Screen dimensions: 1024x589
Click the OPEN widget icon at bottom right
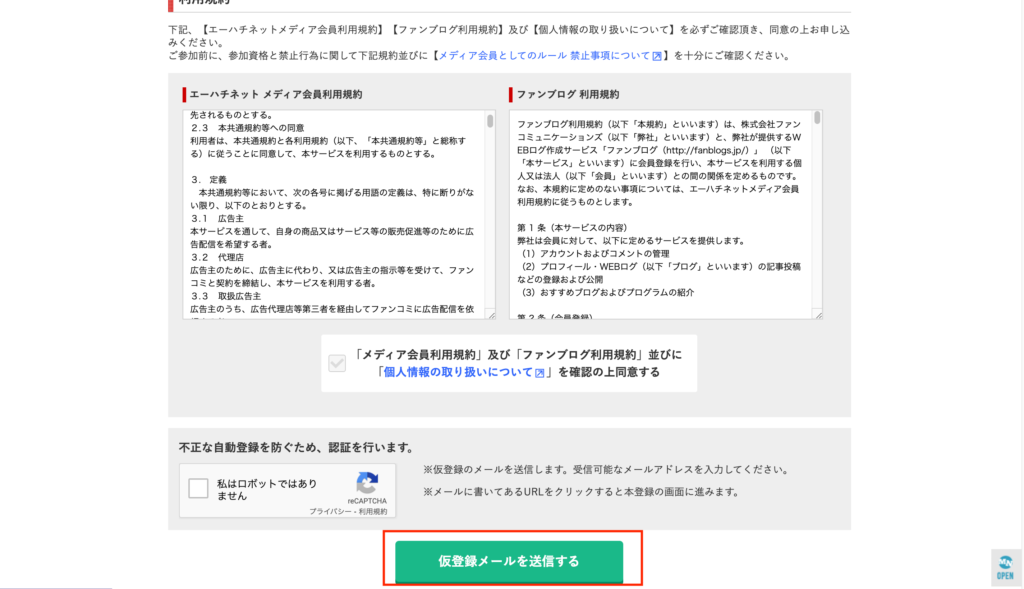1005,567
